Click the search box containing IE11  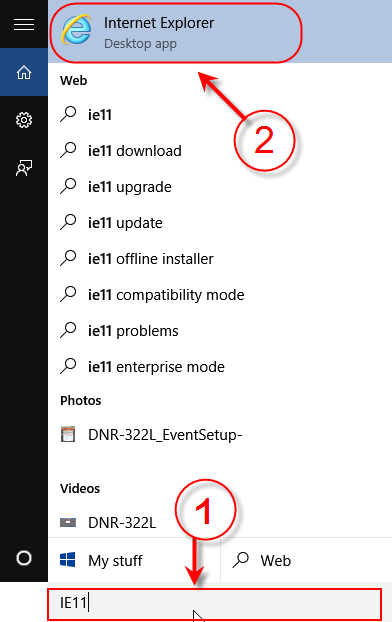point(215,604)
